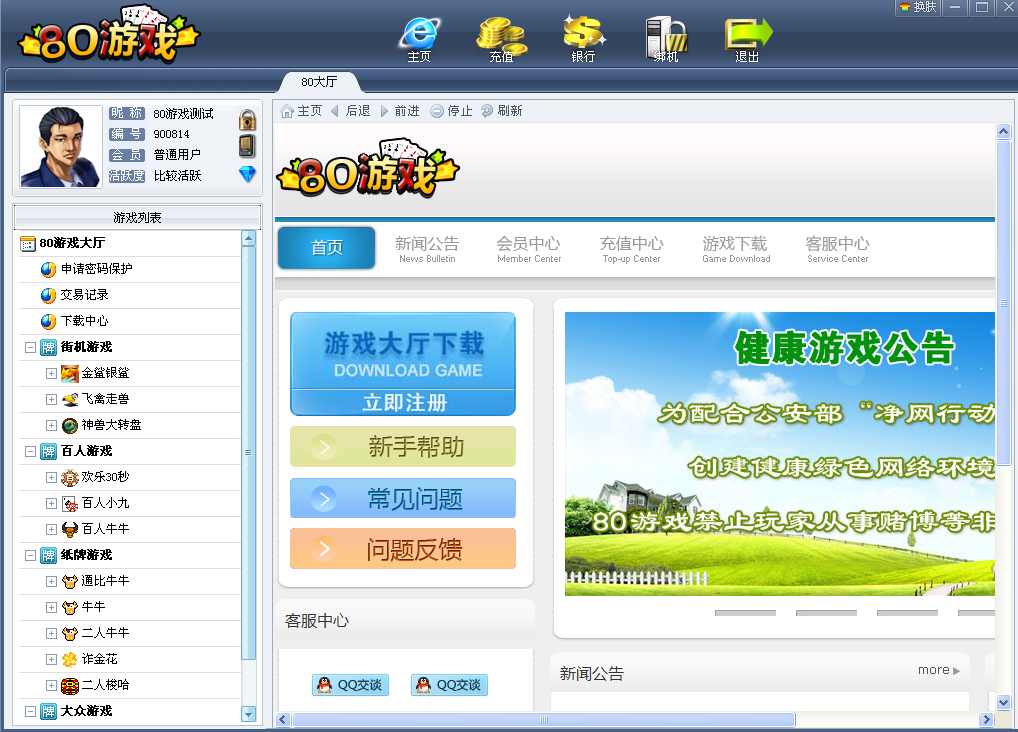Collapse the 街机游戏 category

tap(30, 347)
